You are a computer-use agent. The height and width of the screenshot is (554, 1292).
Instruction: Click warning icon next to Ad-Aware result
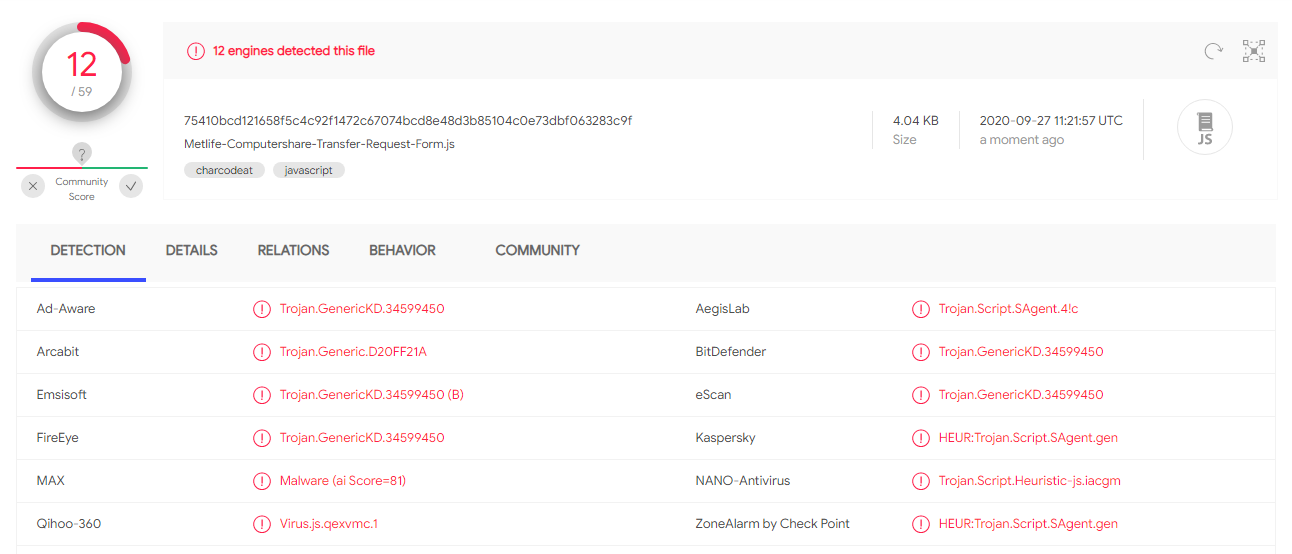point(262,309)
